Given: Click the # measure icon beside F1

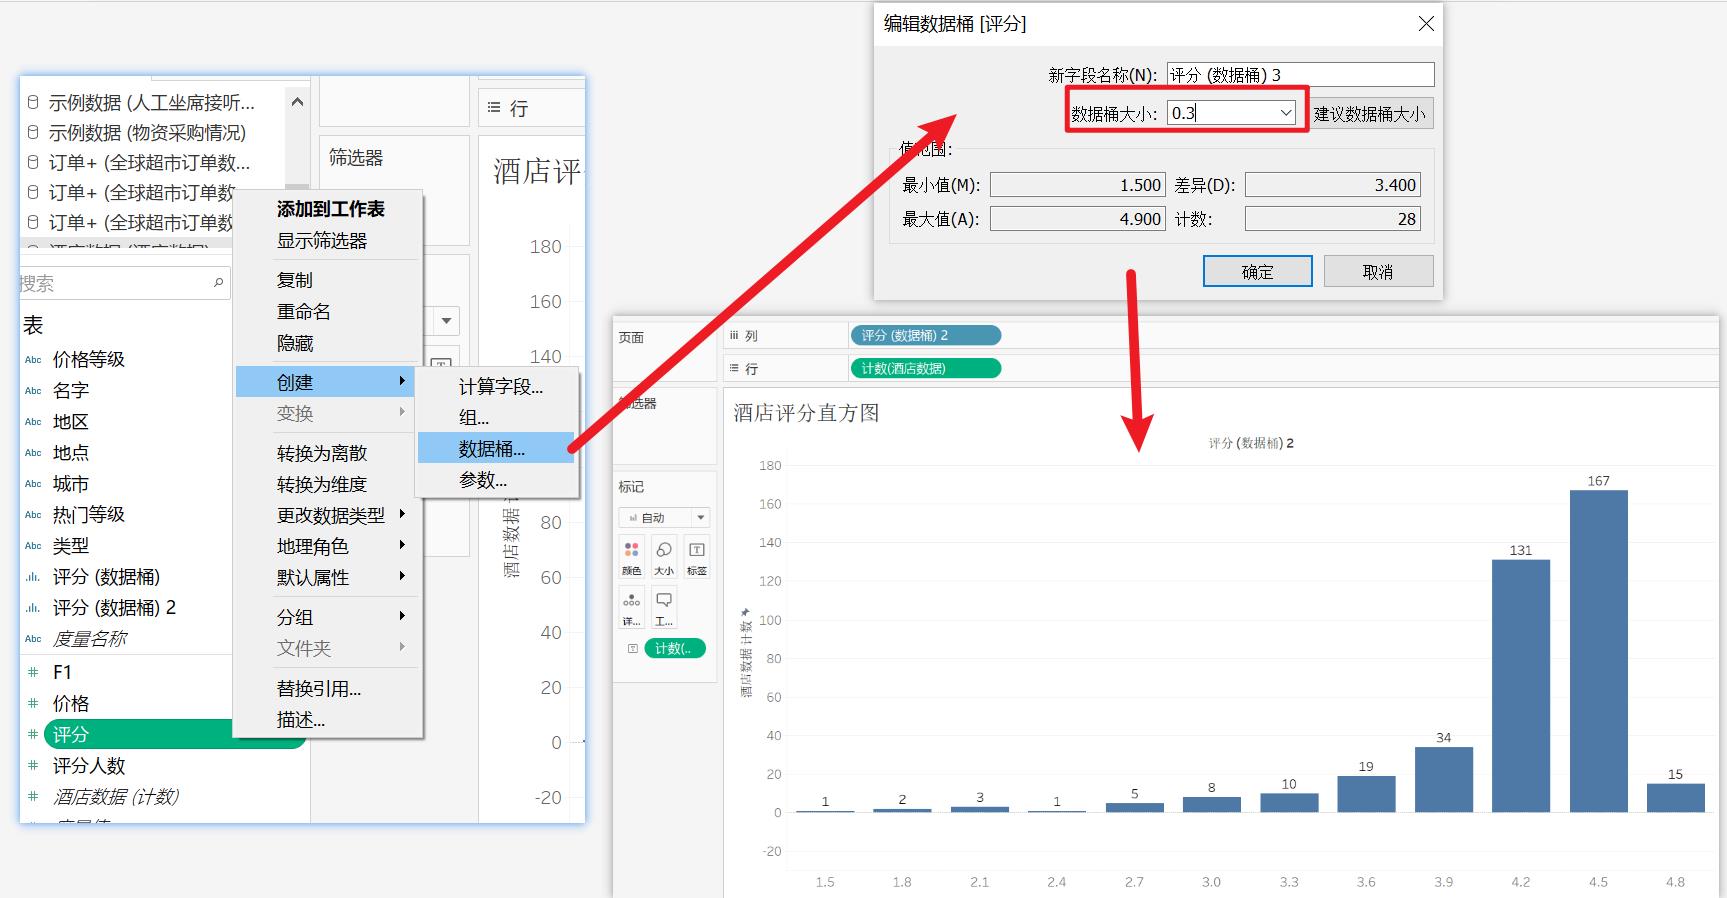Looking at the screenshot, I should click(x=33, y=672).
